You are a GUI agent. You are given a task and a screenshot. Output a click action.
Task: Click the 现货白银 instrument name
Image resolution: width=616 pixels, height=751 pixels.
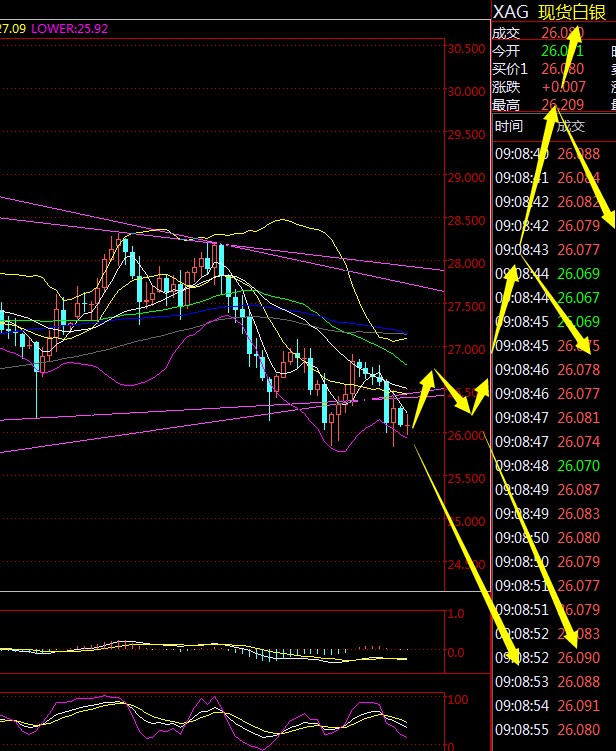pyautogui.click(x=572, y=12)
